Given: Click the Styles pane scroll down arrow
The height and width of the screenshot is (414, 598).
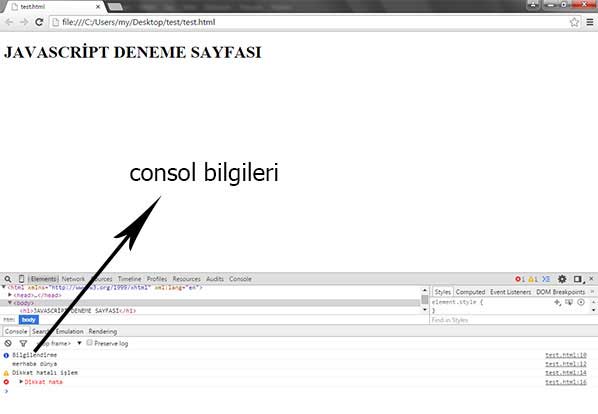Looking at the screenshot, I should tap(593, 310).
